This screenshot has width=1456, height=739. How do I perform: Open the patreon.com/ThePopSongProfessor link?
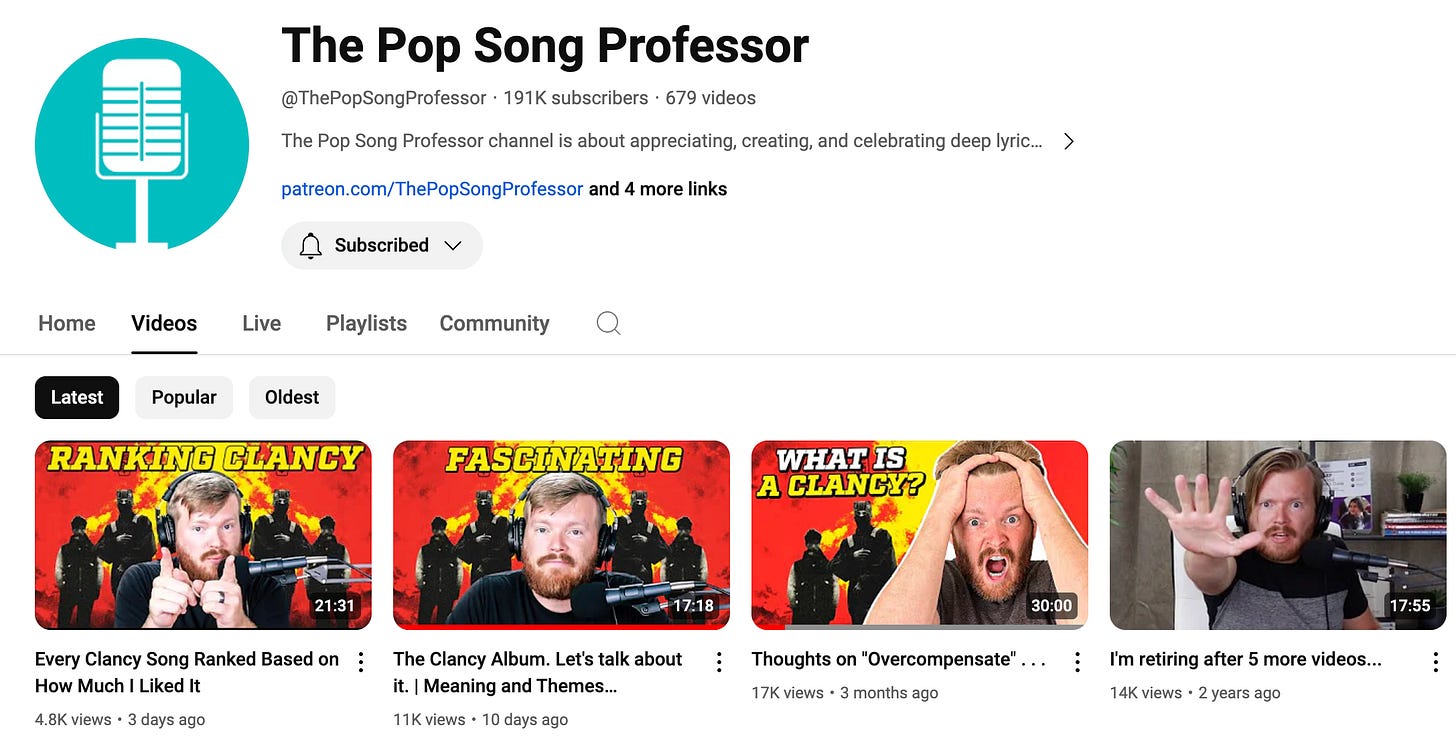pyautogui.click(x=432, y=189)
